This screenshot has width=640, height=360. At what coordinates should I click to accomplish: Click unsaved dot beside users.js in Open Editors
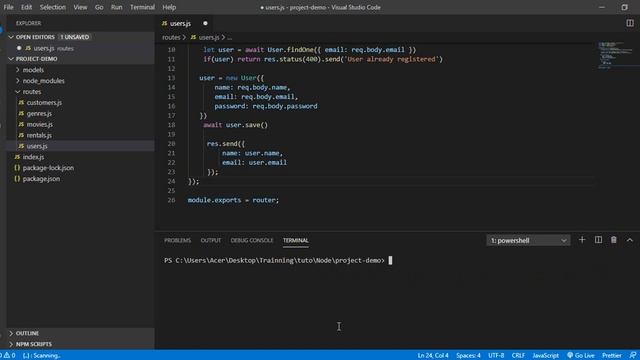(19, 48)
